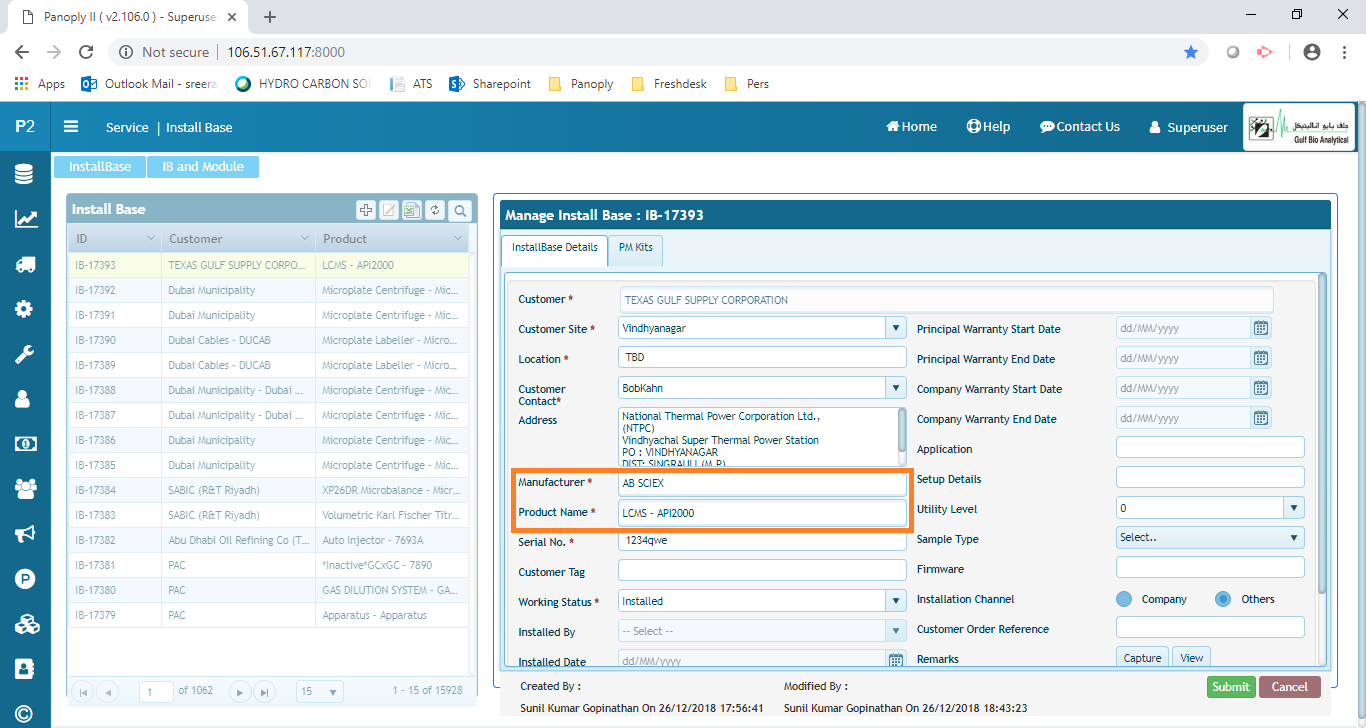Open the Panoply bookmark folder

pos(581,84)
